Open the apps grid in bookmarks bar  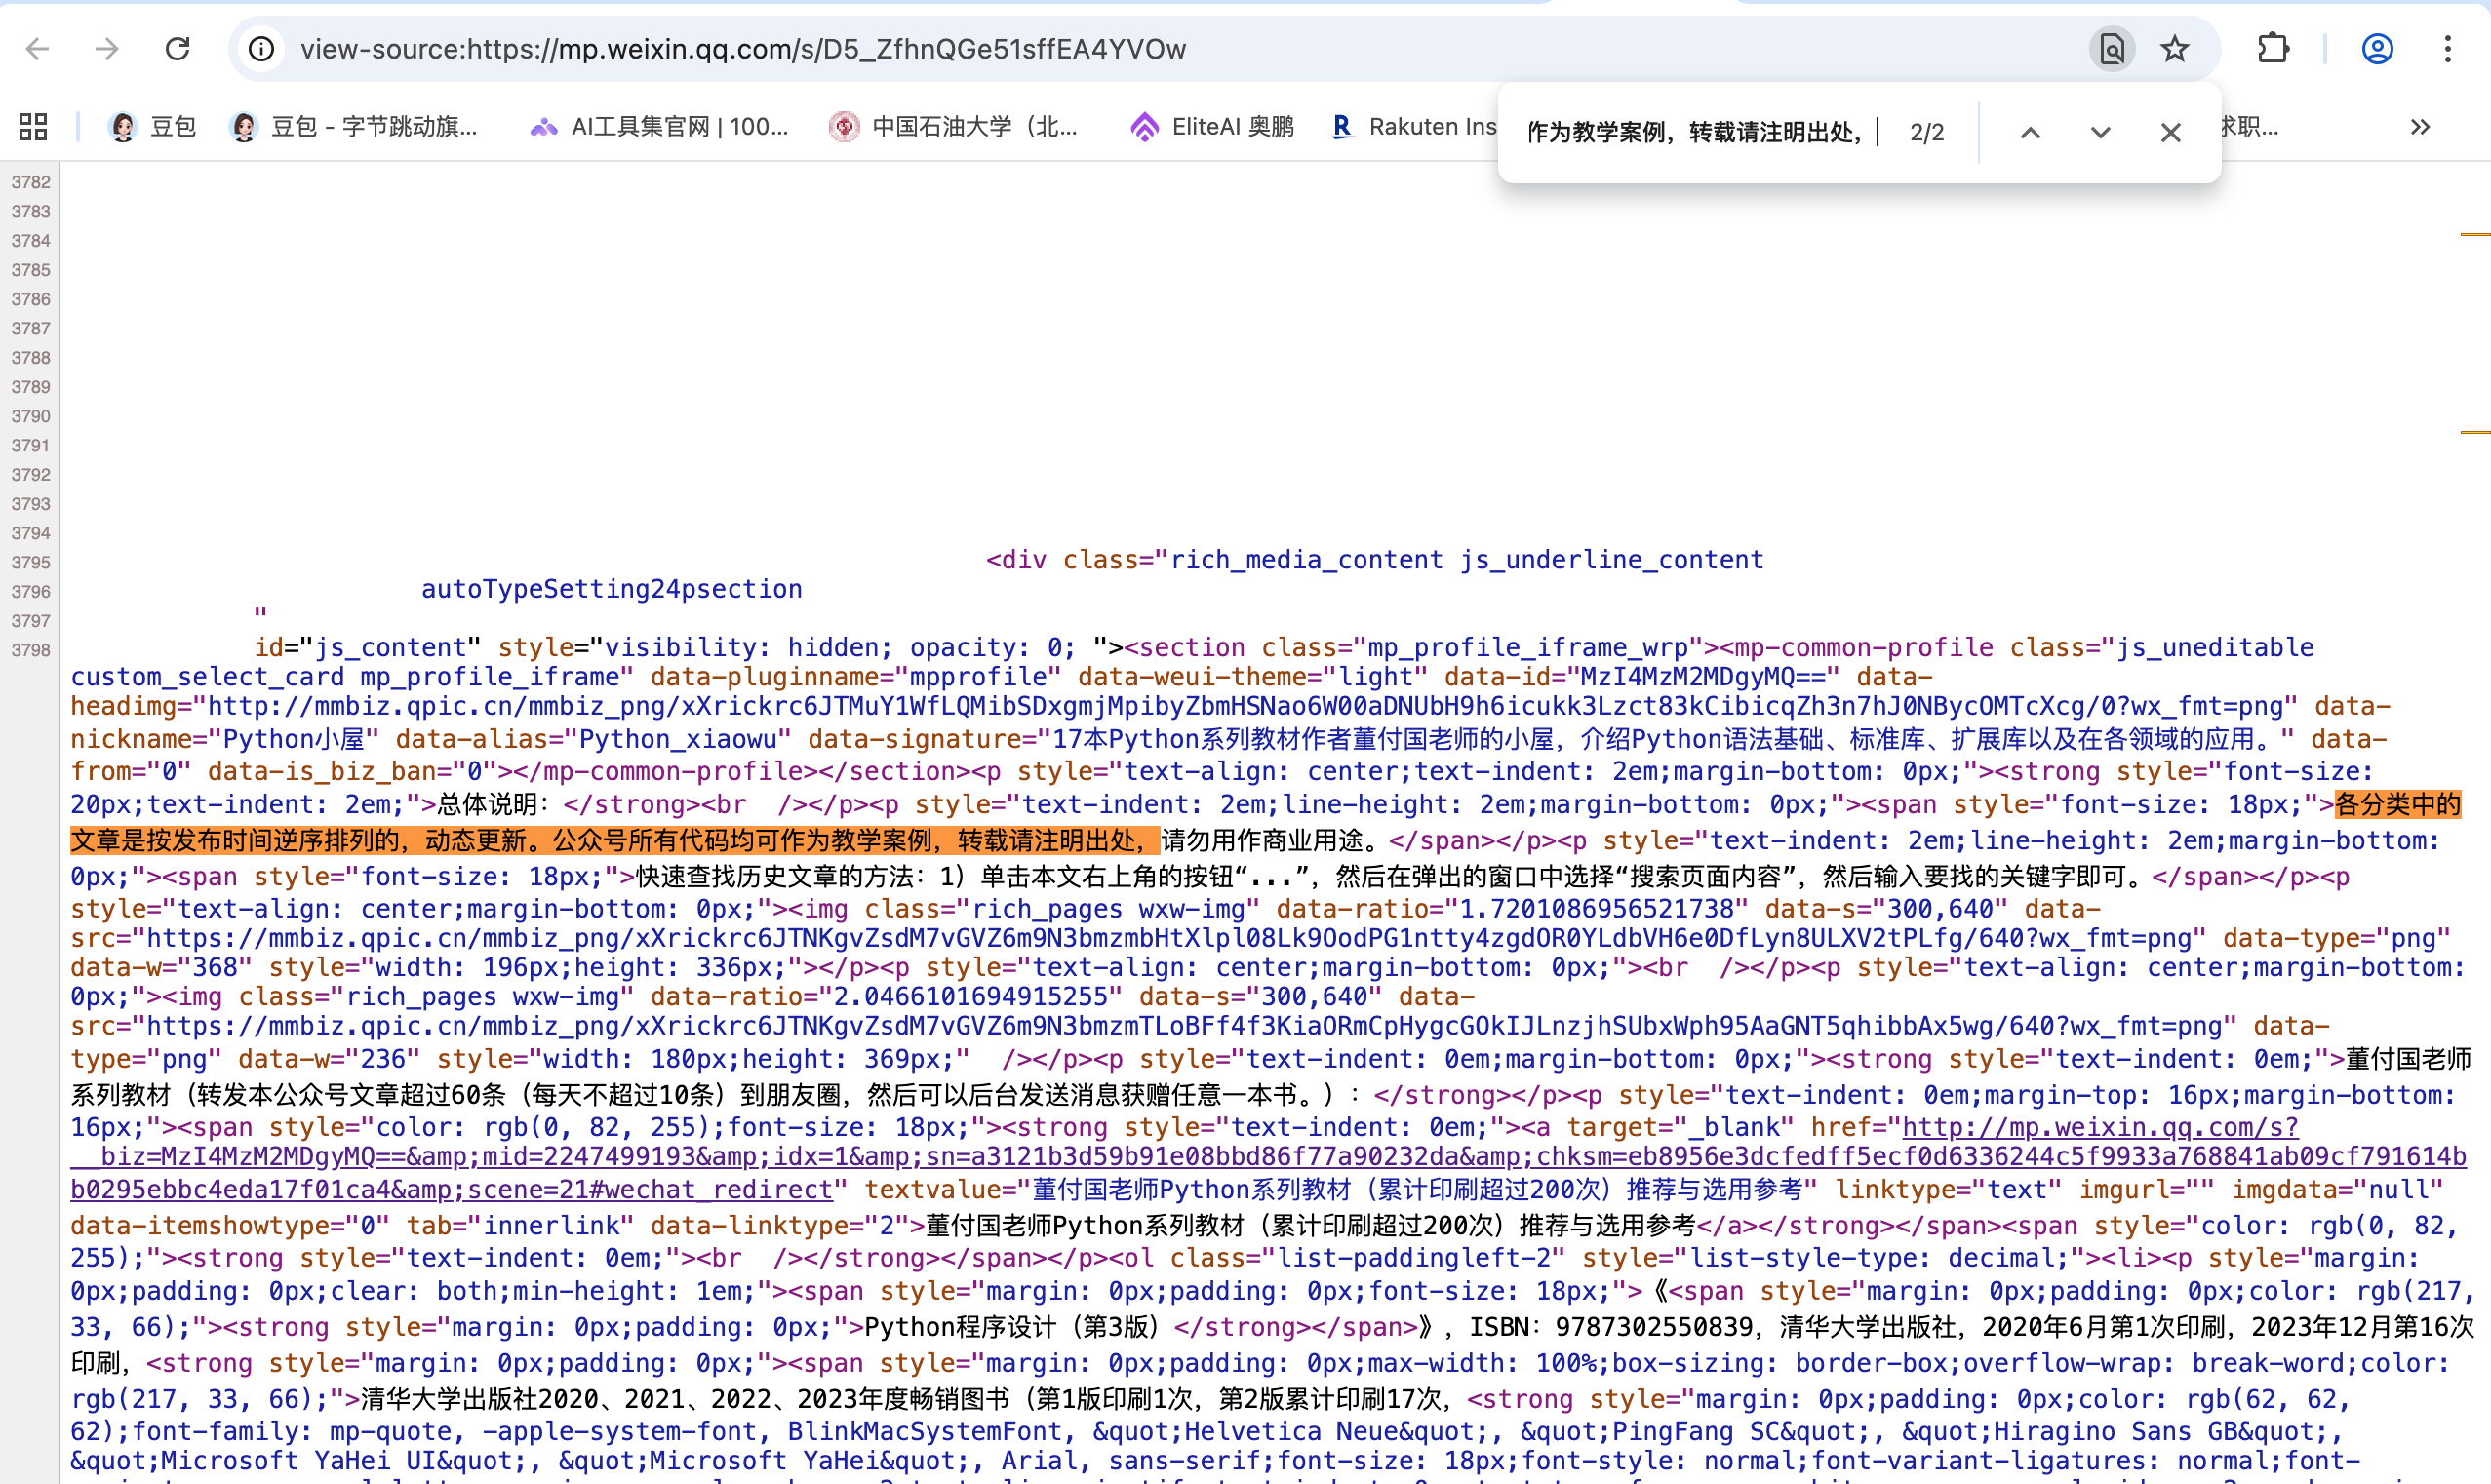(33, 127)
